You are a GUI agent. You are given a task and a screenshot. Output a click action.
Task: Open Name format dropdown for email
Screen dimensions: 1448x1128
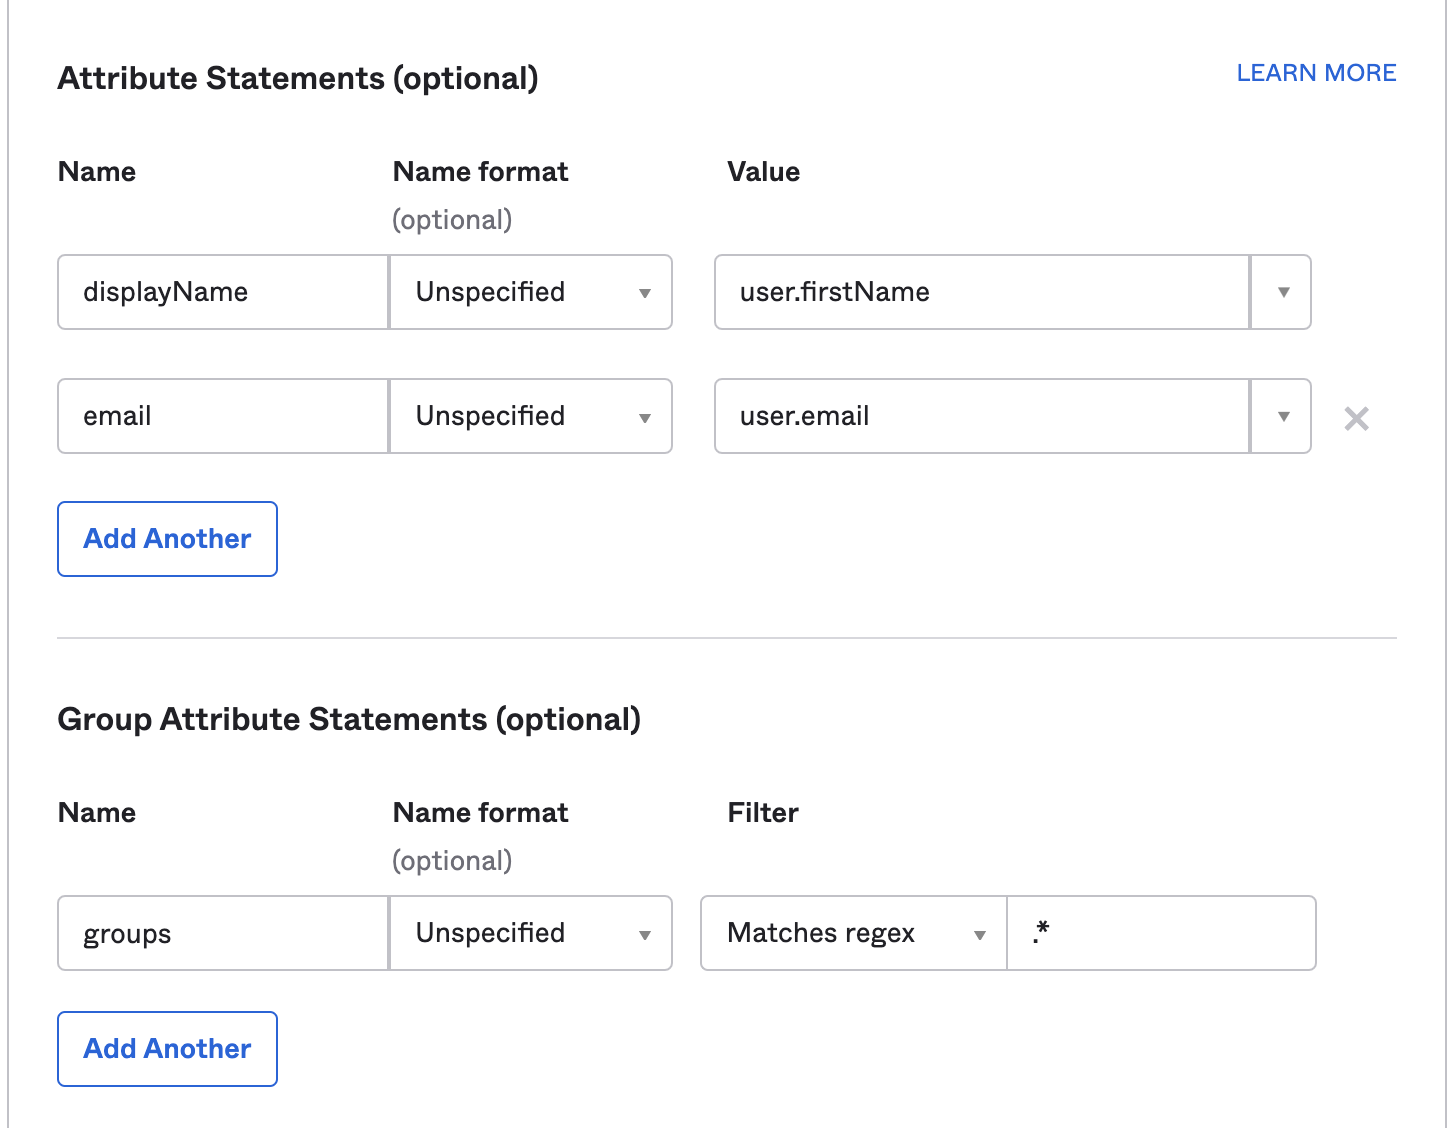530,416
